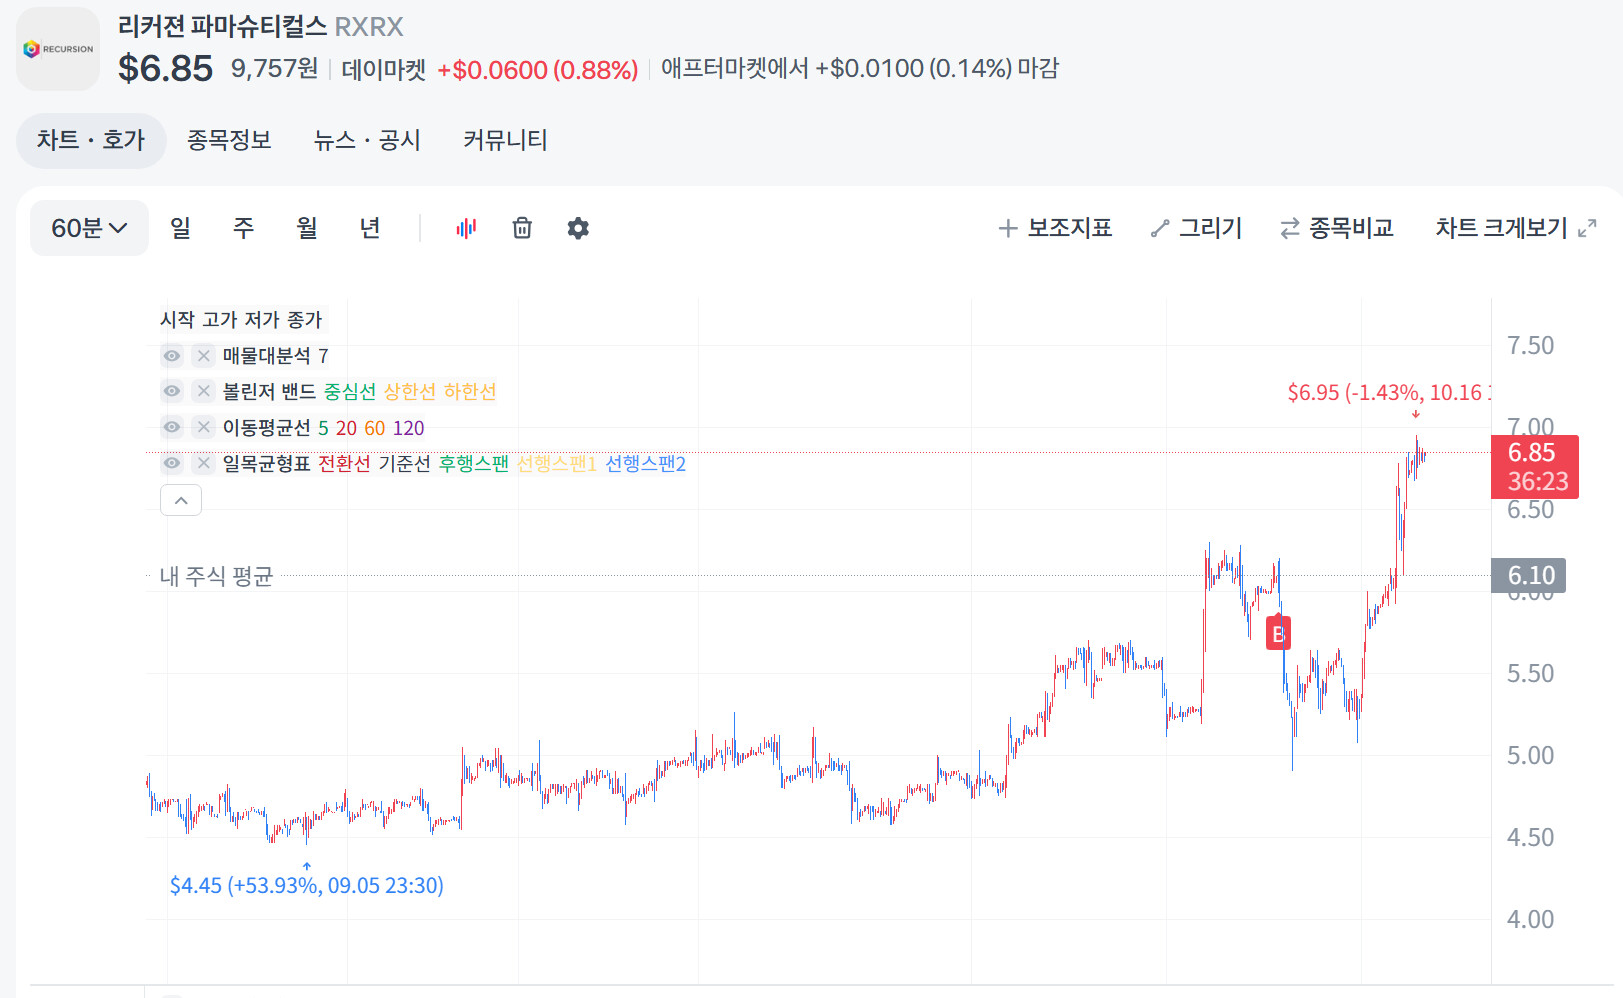Click the 이동평균선 indicator name
The height and width of the screenshot is (998, 1623).
click(x=266, y=427)
